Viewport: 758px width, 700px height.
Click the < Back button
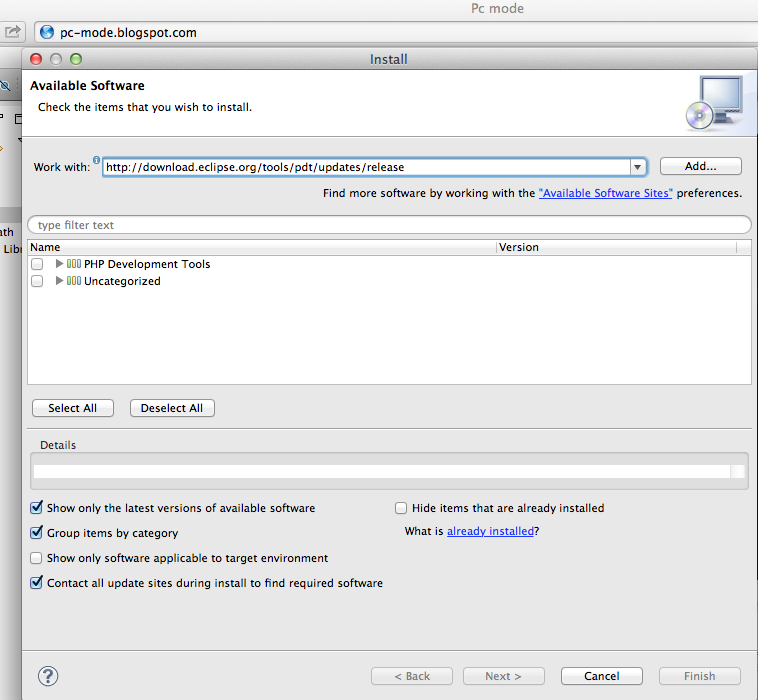point(412,676)
